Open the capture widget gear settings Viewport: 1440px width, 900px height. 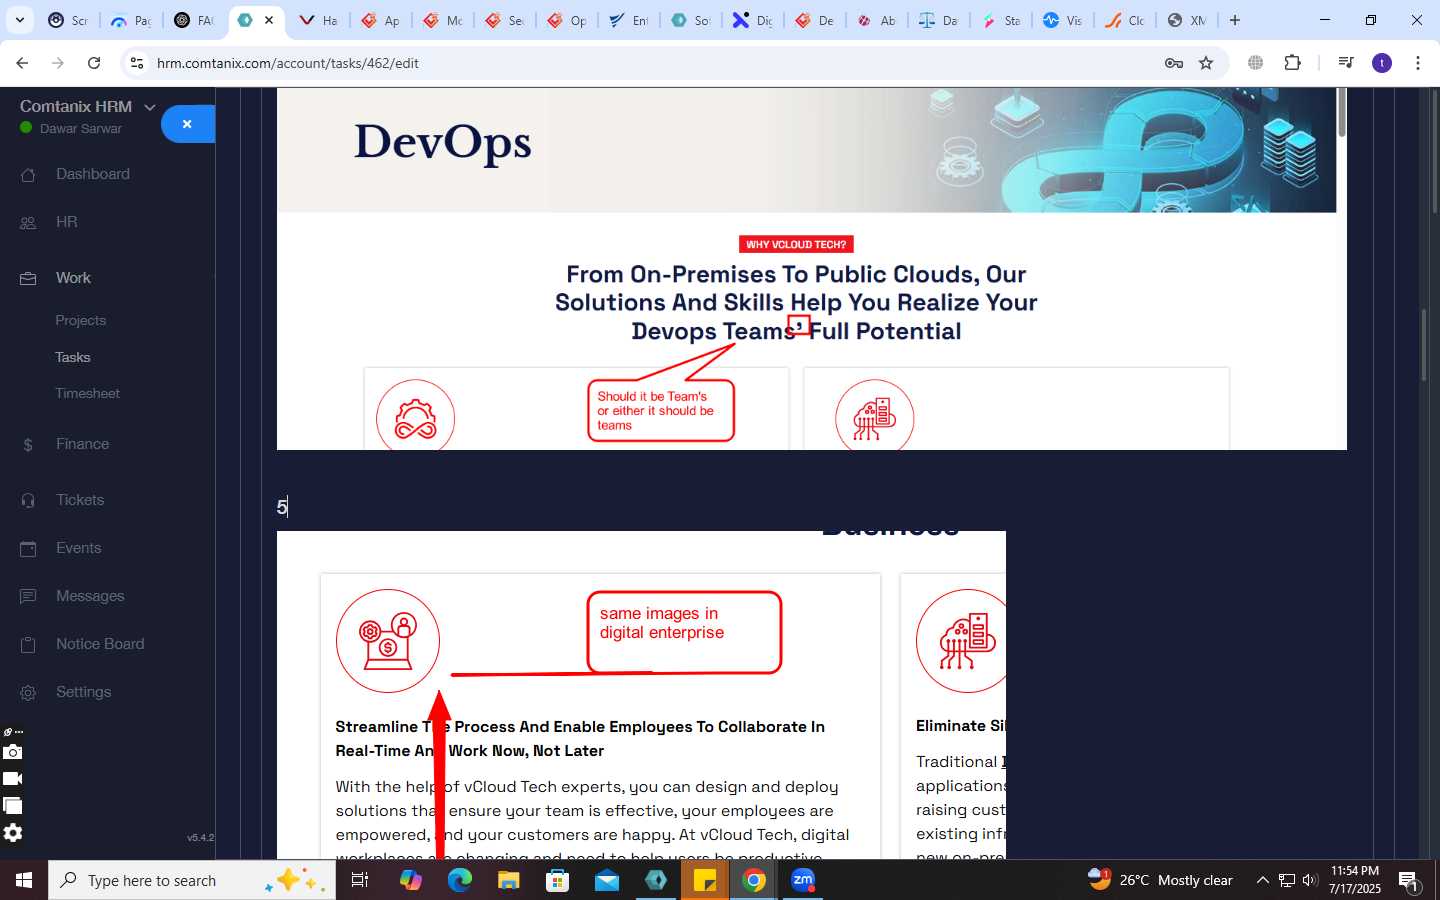coord(12,833)
